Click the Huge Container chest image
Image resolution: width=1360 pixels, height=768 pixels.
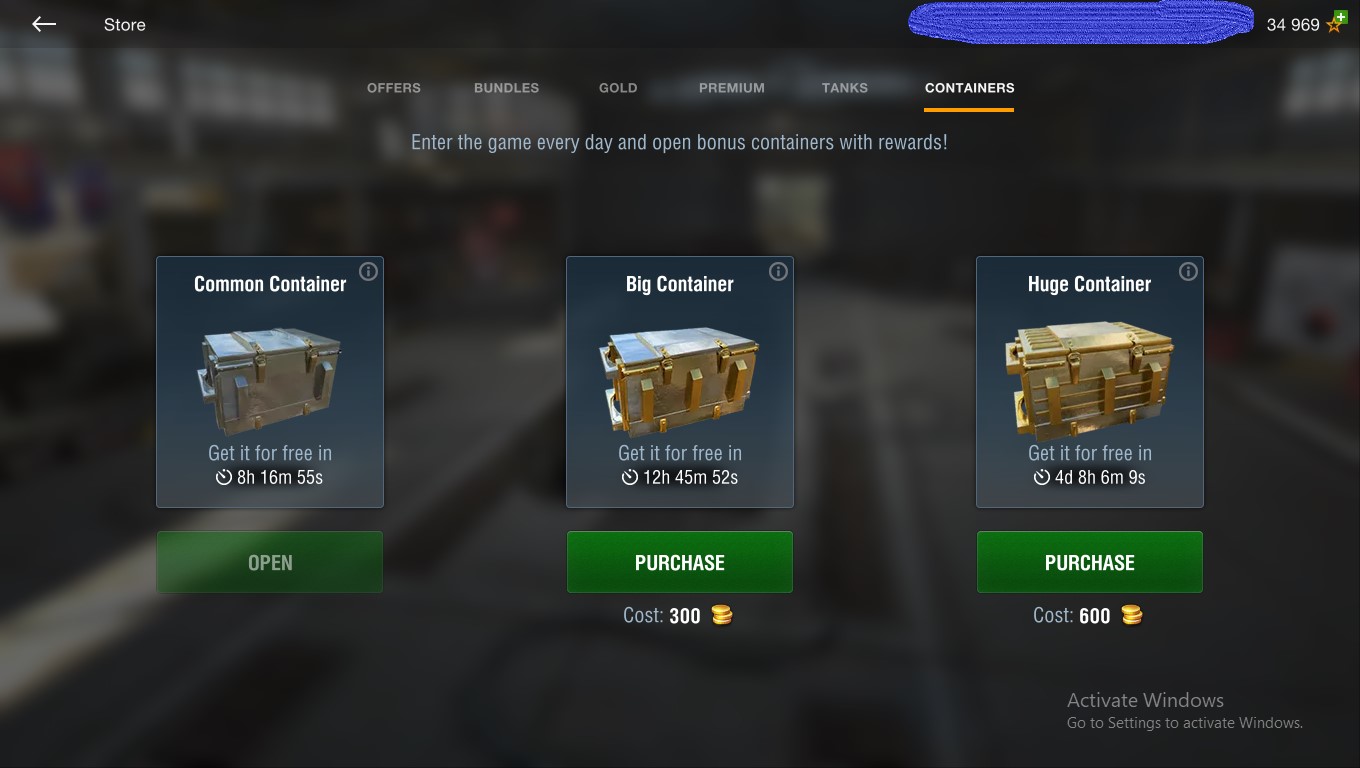(x=1090, y=380)
